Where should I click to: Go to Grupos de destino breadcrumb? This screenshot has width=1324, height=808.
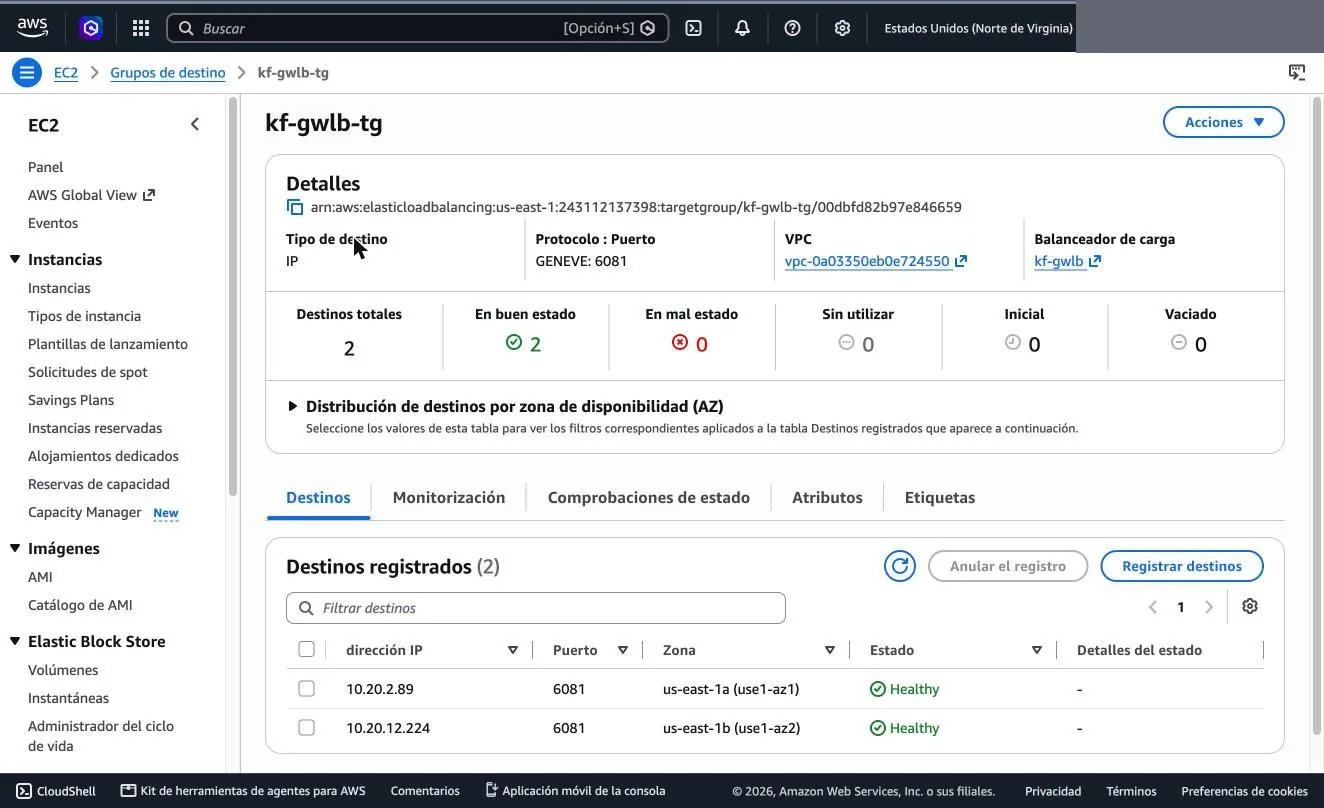point(168,72)
